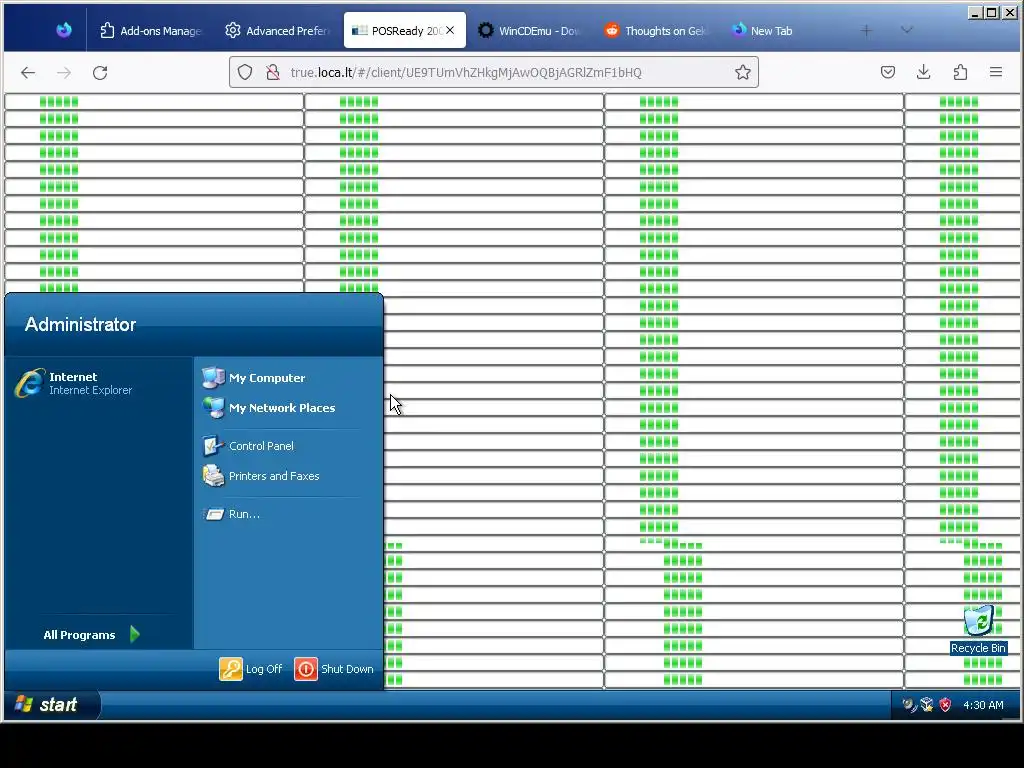Open the Firefox hamburger menu
Screen dimensions: 1024x768
pos(996,72)
